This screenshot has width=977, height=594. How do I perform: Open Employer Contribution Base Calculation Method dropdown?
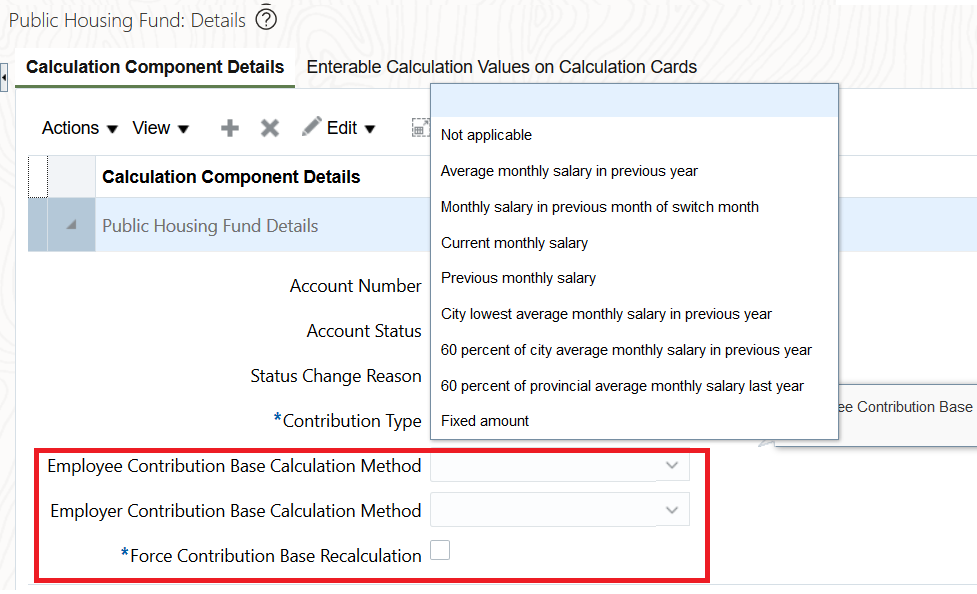[672, 511]
